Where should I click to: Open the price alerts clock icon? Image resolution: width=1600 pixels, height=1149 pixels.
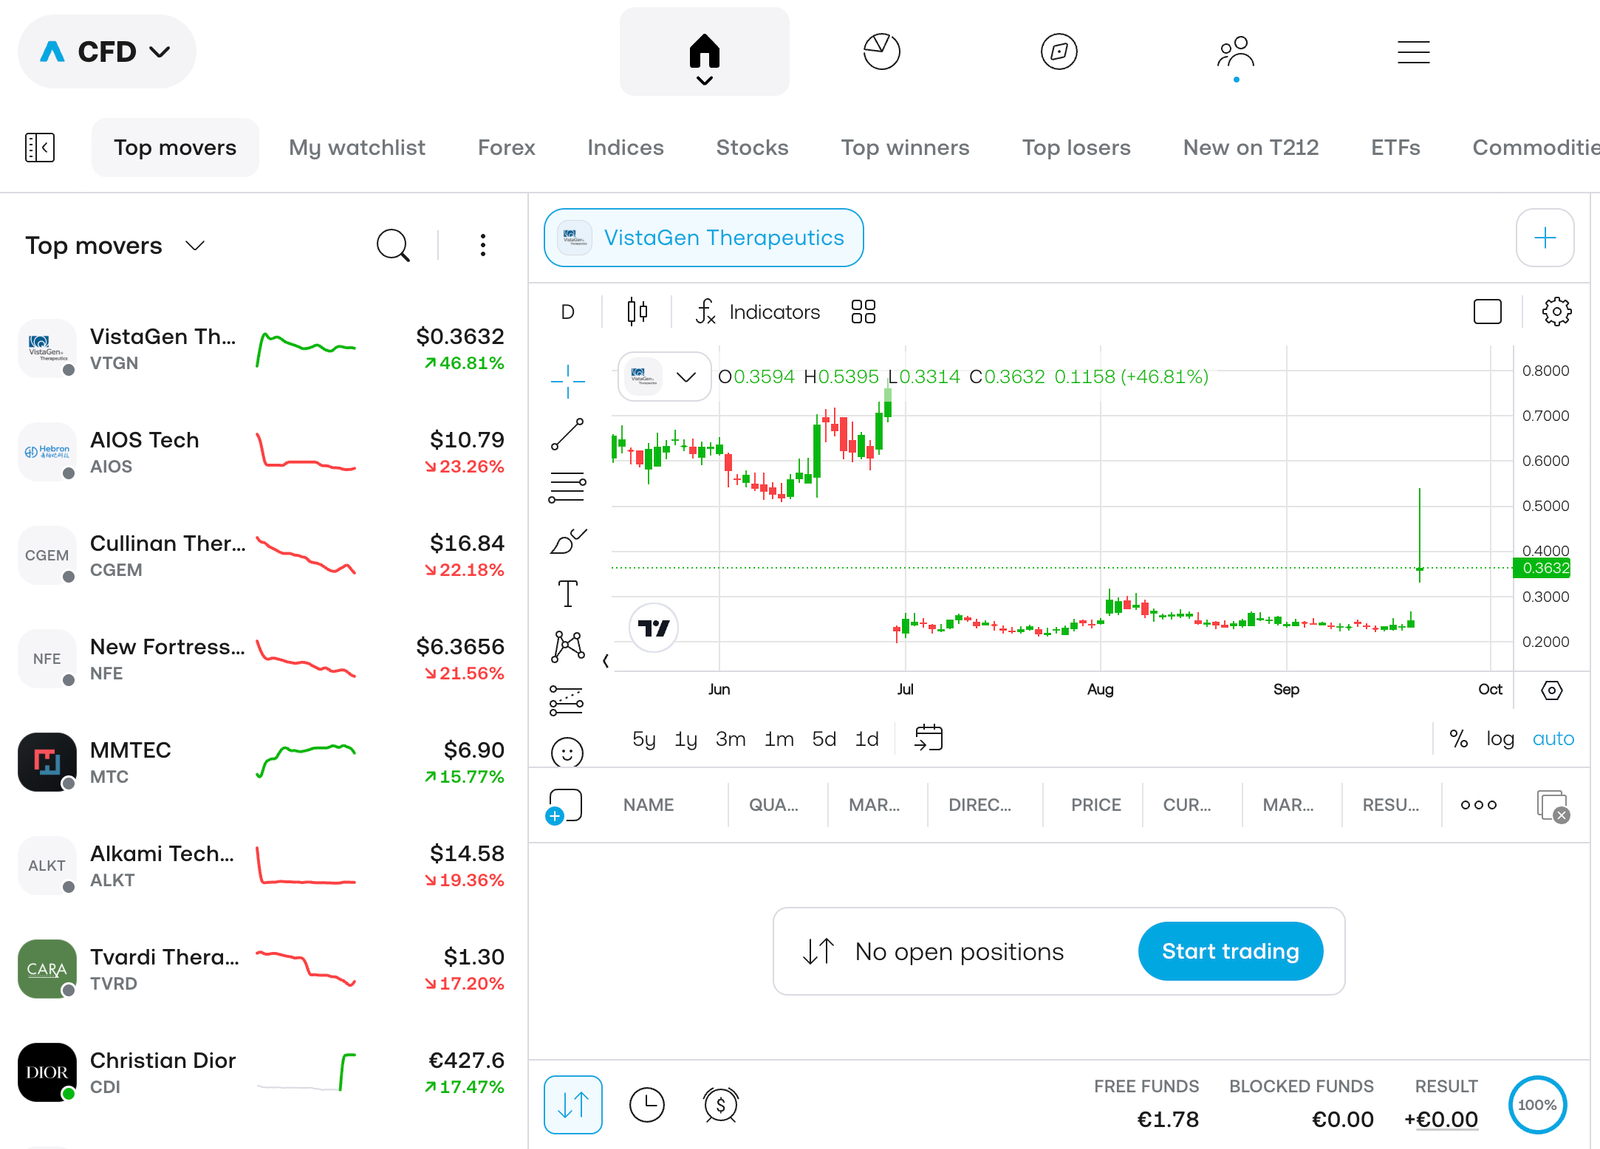tap(720, 1105)
